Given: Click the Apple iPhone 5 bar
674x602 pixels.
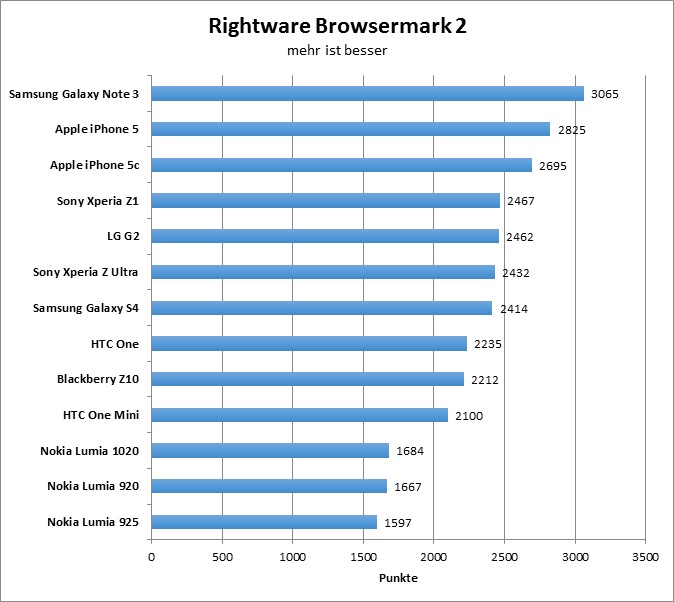Looking at the screenshot, I should (351, 129).
